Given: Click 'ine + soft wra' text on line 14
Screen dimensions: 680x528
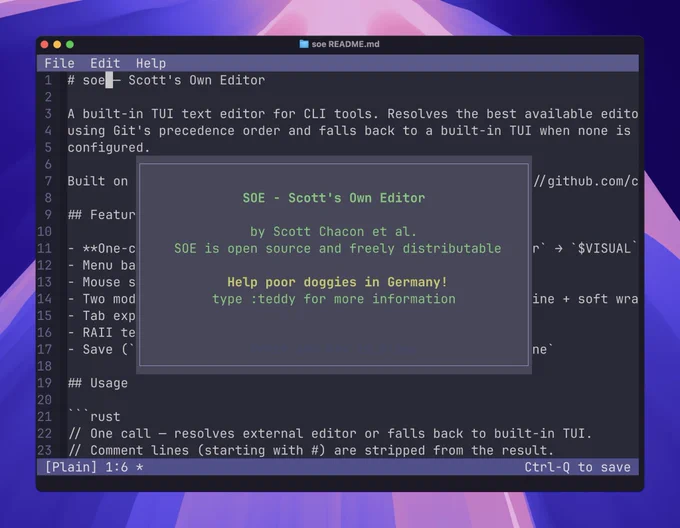Looking at the screenshot, I should [585, 299].
